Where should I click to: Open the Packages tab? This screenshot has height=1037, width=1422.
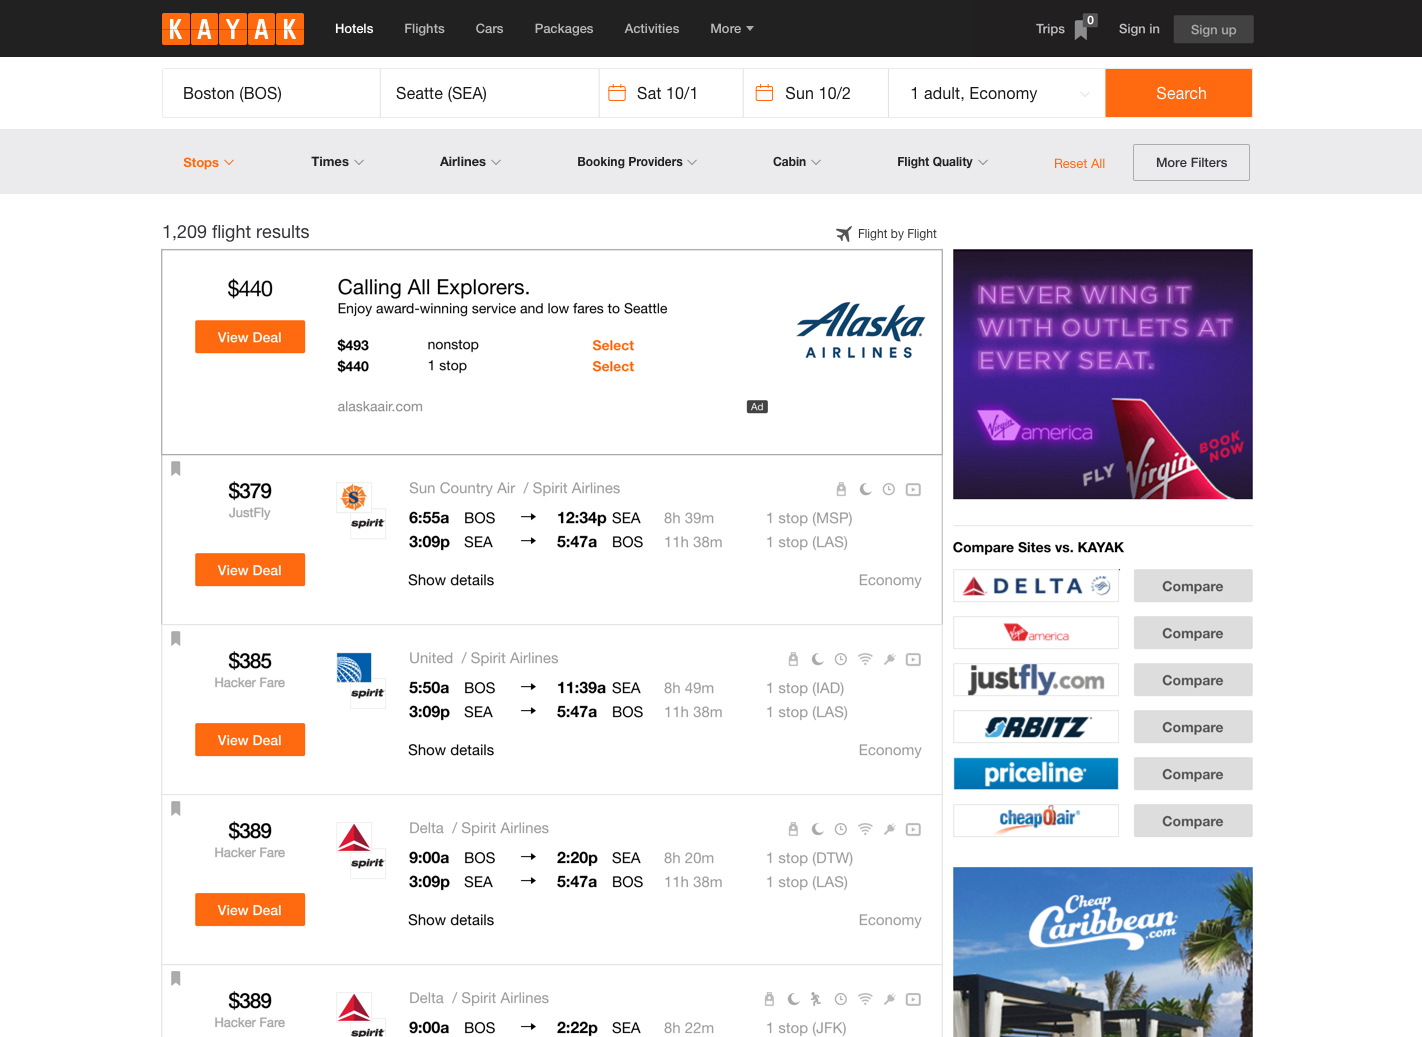564,29
